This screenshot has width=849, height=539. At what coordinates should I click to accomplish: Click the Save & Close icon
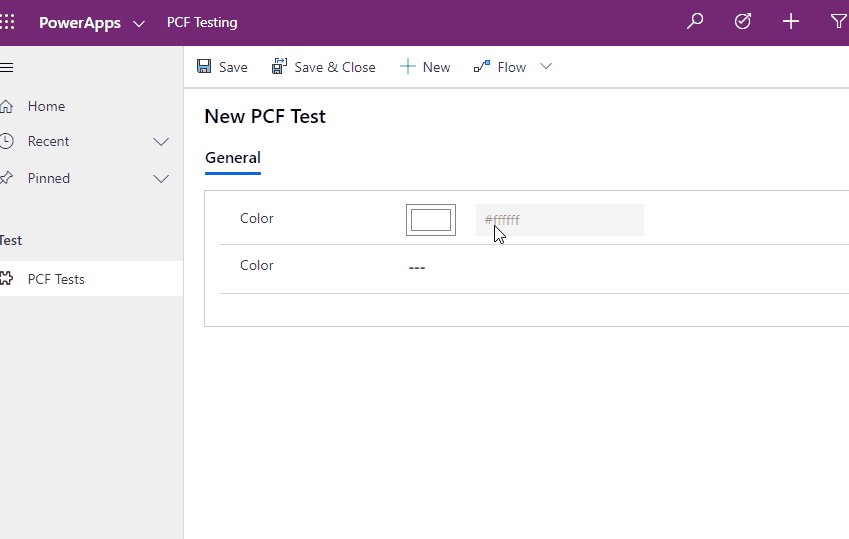pos(279,66)
